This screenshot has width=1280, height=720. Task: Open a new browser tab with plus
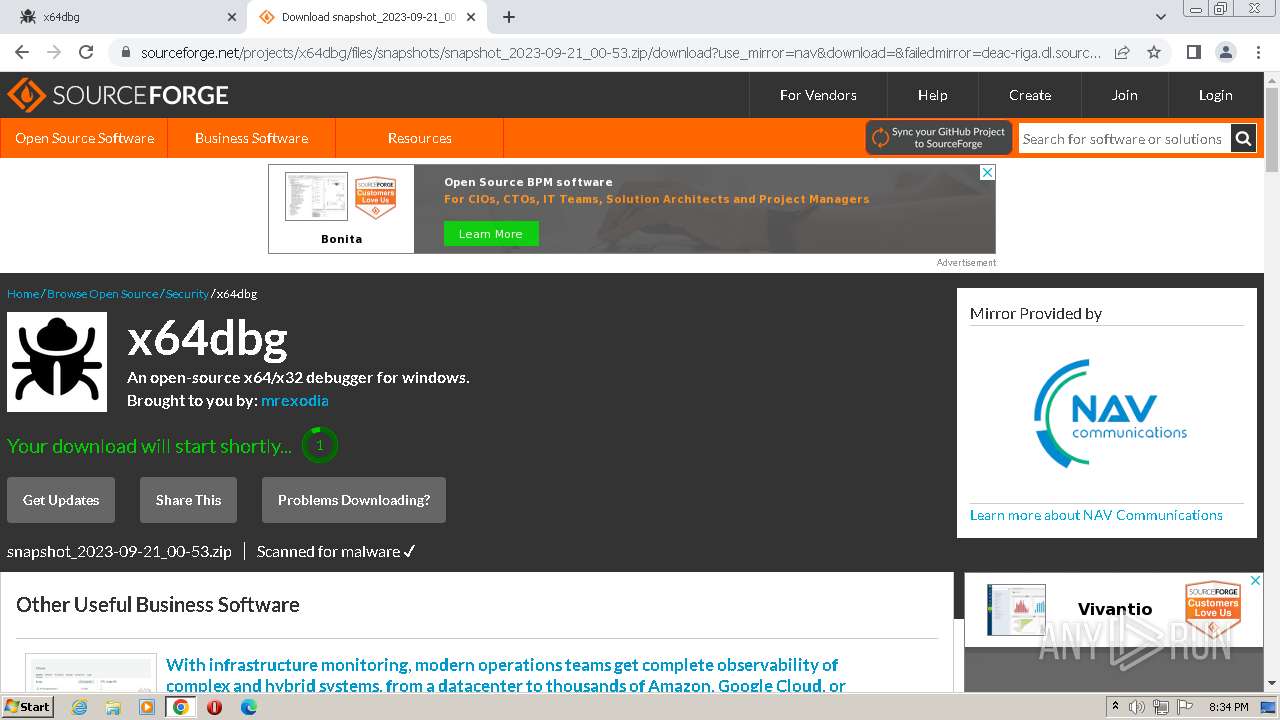tap(509, 17)
